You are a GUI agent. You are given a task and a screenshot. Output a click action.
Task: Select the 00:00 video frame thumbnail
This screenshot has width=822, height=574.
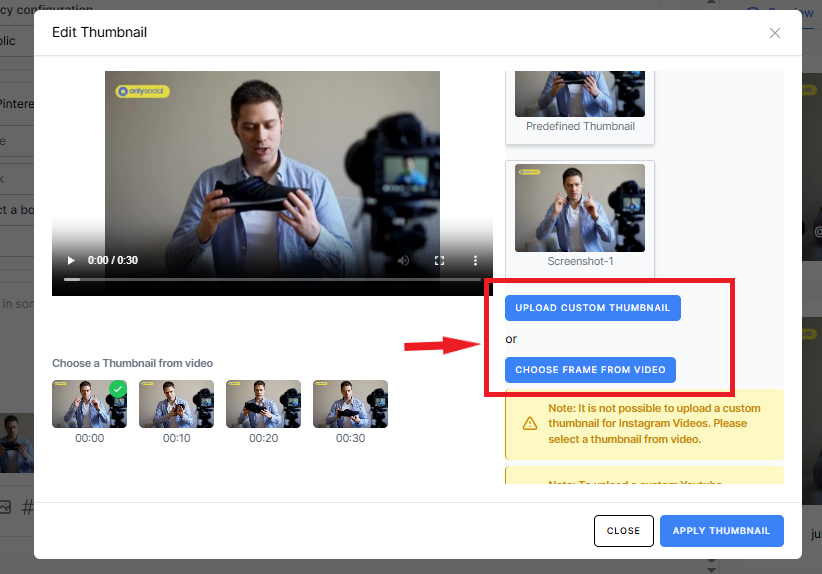(x=89, y=404)
